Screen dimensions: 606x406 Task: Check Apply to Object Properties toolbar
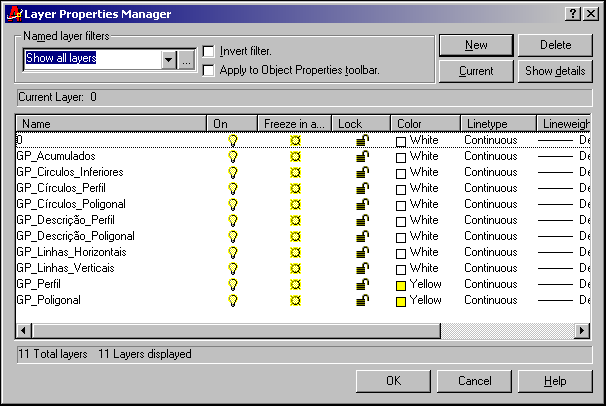(208, 71)
